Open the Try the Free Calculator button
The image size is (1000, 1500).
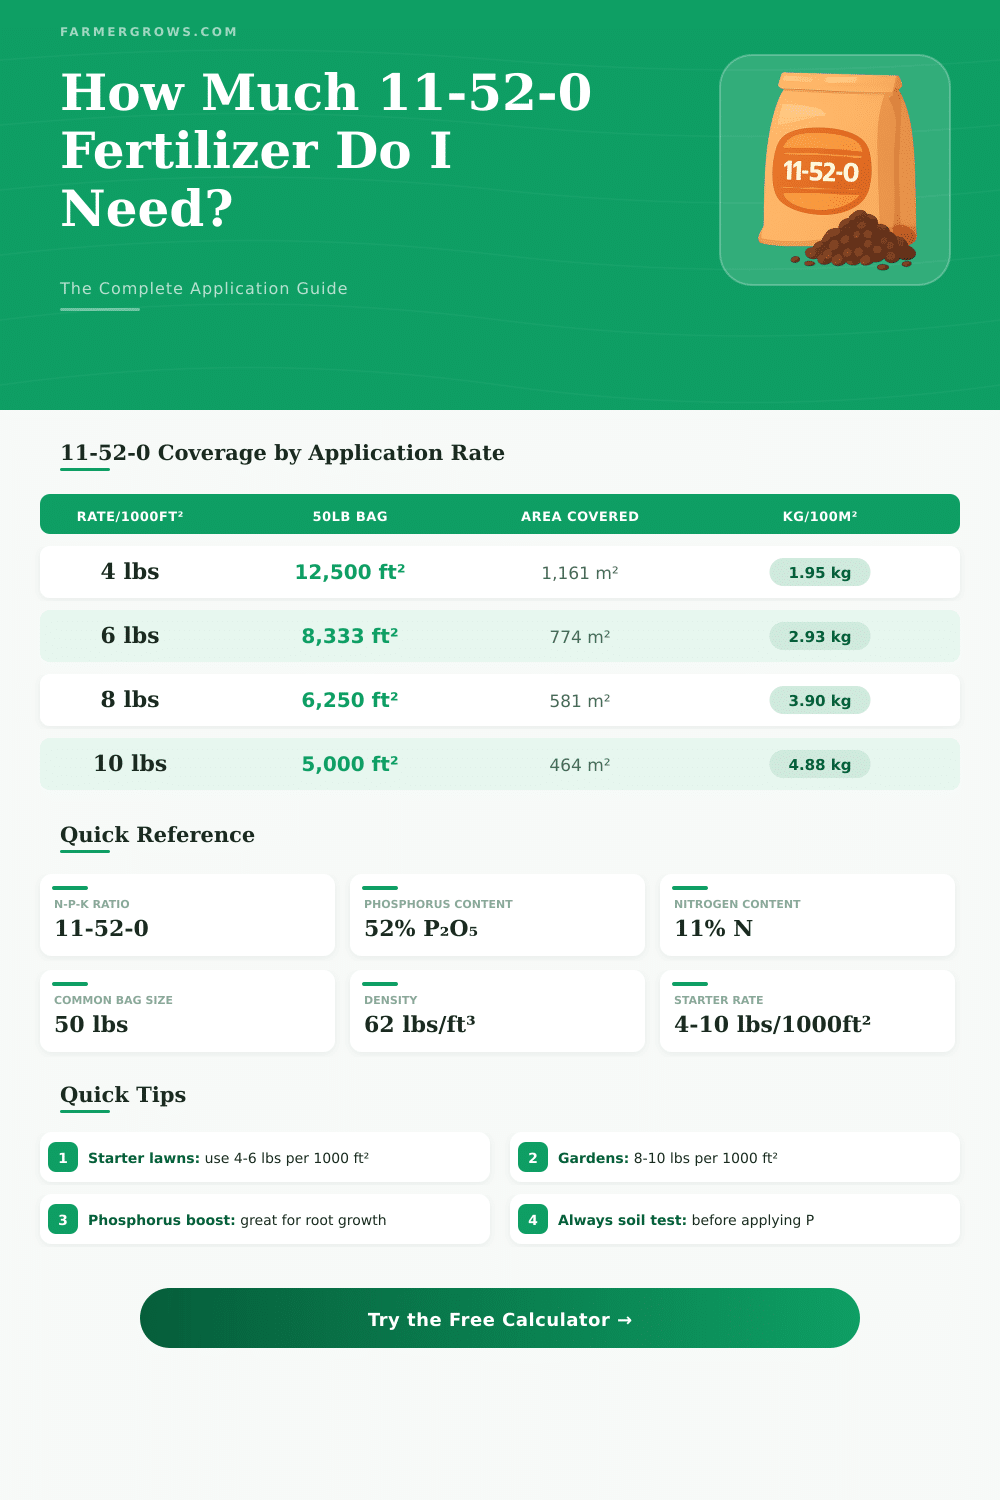tap(500, 1319)
